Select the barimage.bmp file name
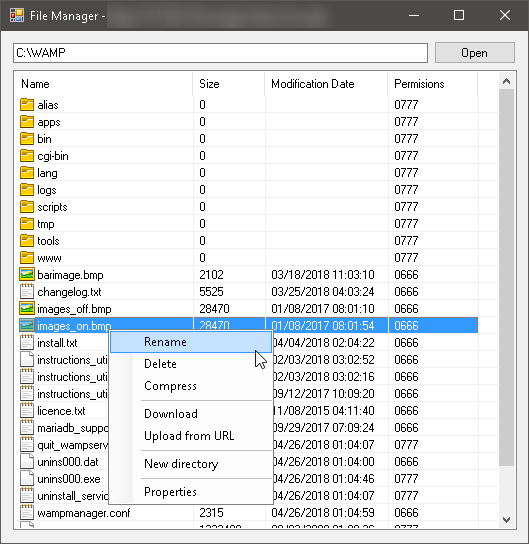This screenshot has height=544, width=529. pos(70,275)
